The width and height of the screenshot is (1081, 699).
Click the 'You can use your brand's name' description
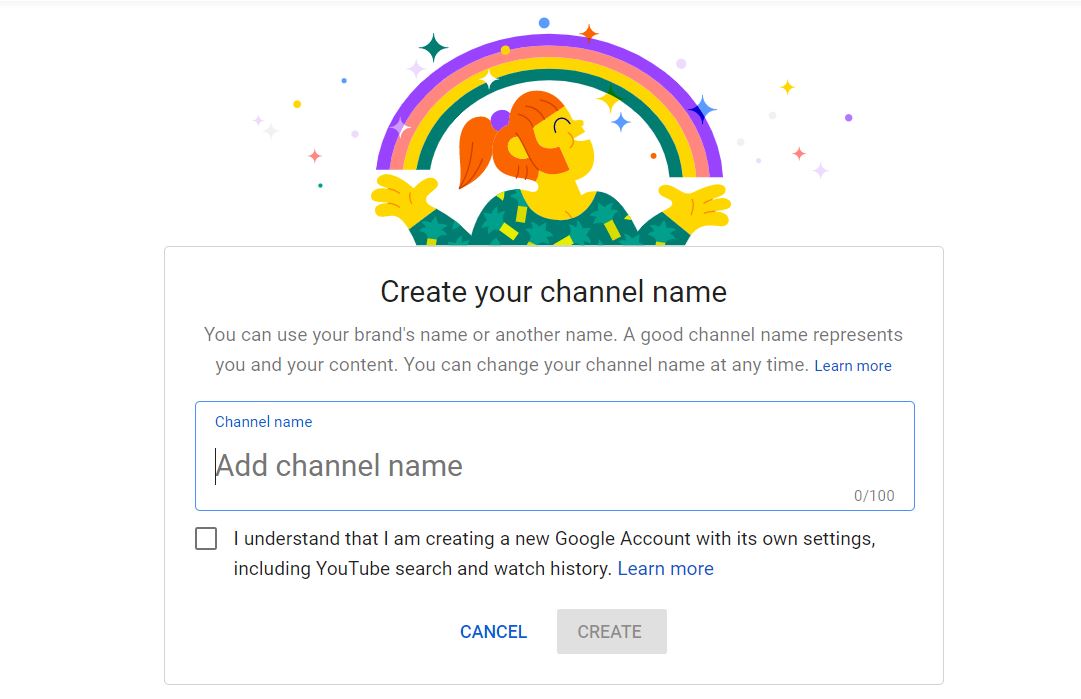point(554,350)
